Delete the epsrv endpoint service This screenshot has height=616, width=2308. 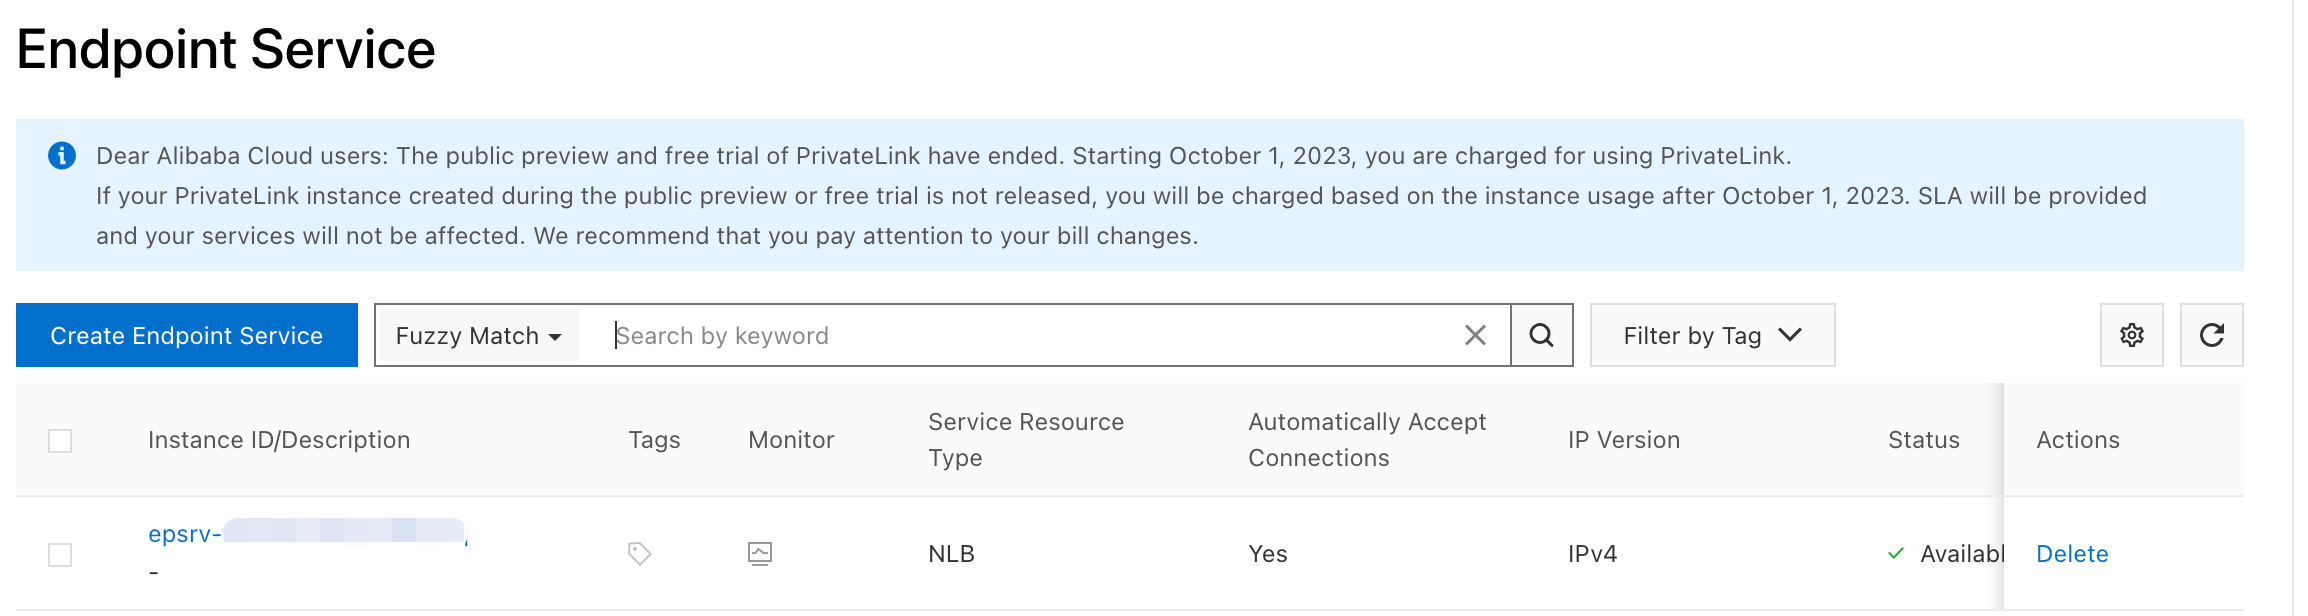point(2072,554)
